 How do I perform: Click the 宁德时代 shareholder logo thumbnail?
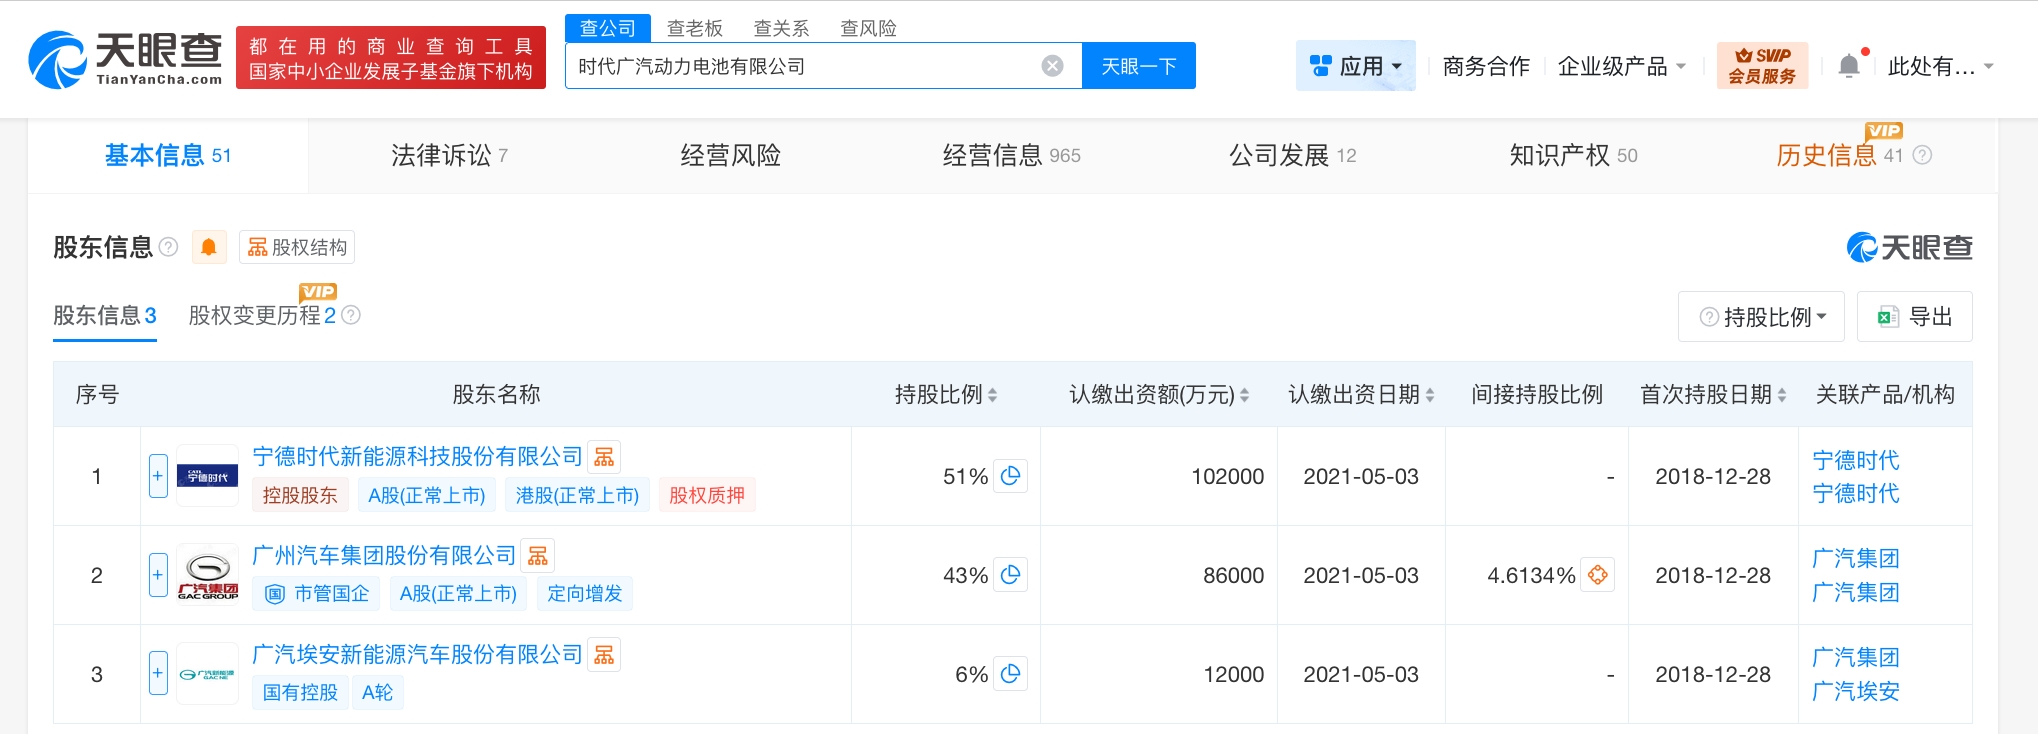point(207,476)
